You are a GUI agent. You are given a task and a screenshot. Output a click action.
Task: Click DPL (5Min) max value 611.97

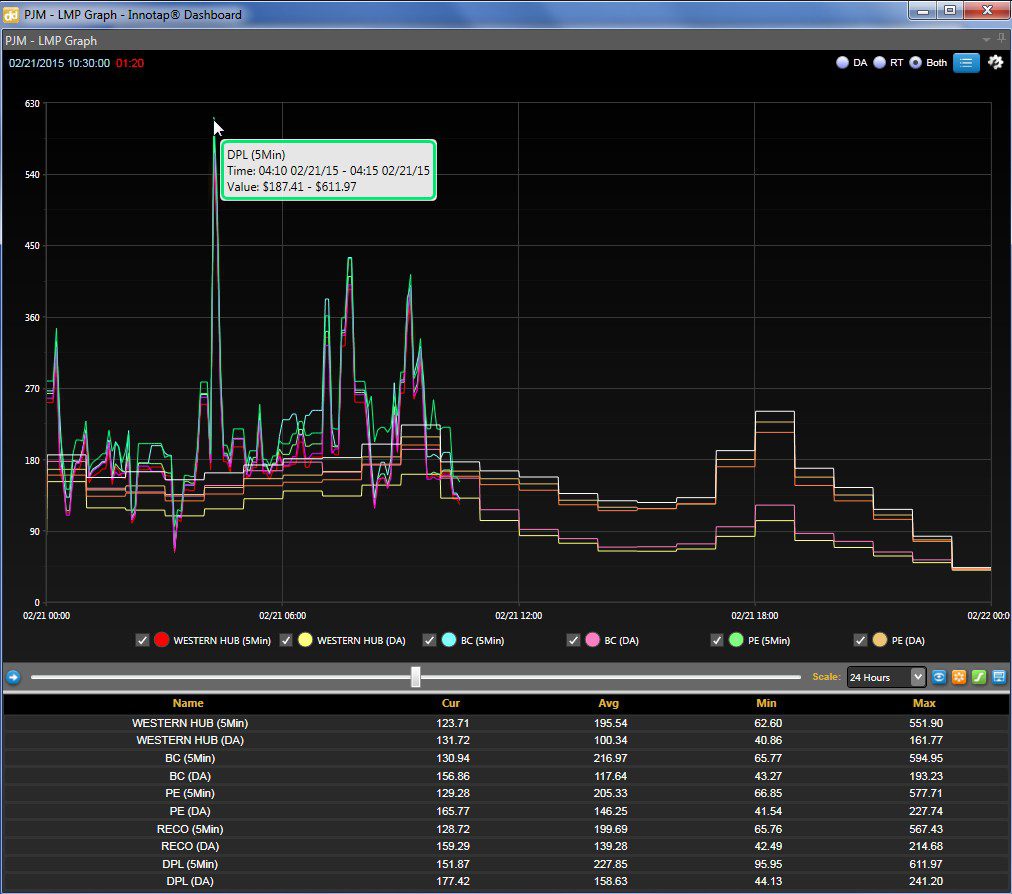pos(926,864)
